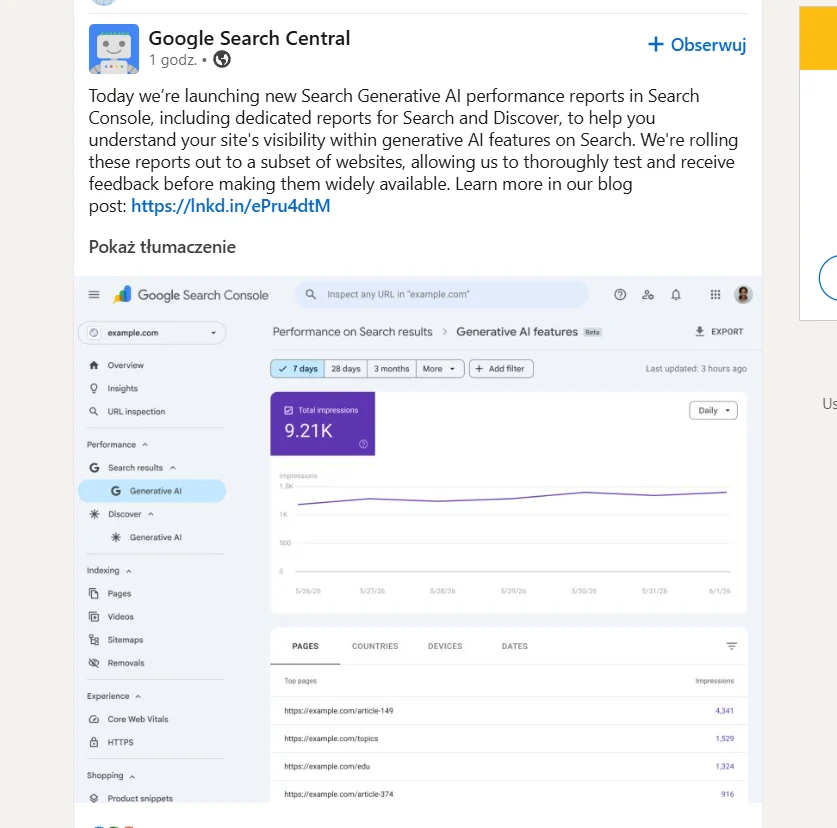The width and height of the screenshot is (837, 828).
Task: Click Performance on Search results breadcrumb
Action: coord(352,332)
